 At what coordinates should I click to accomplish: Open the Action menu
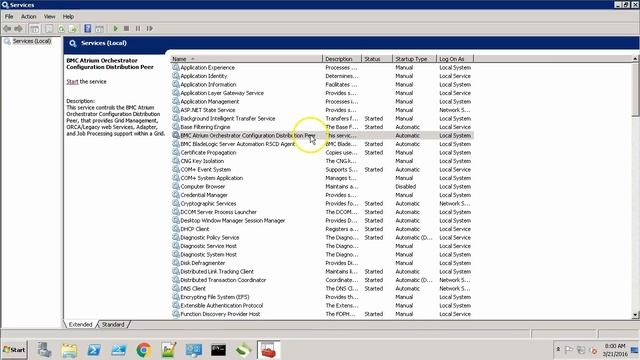[x=29, y=17]
